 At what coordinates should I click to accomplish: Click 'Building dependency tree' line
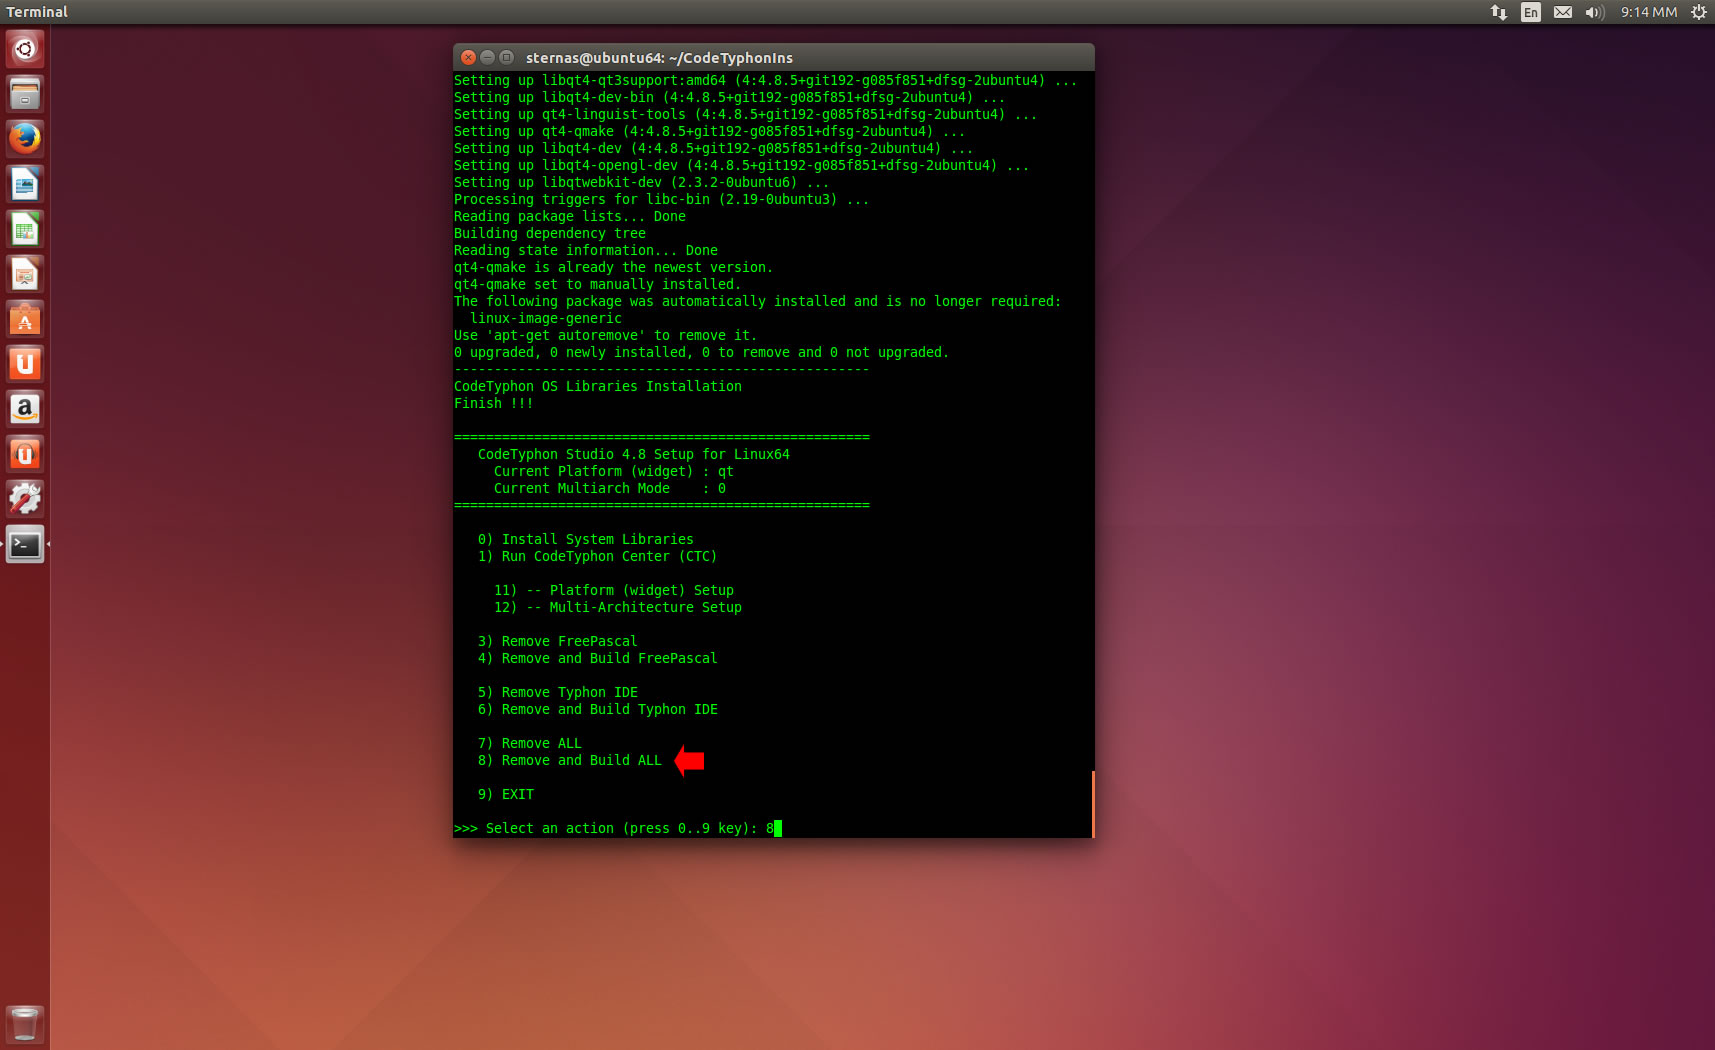click(549, 233)
